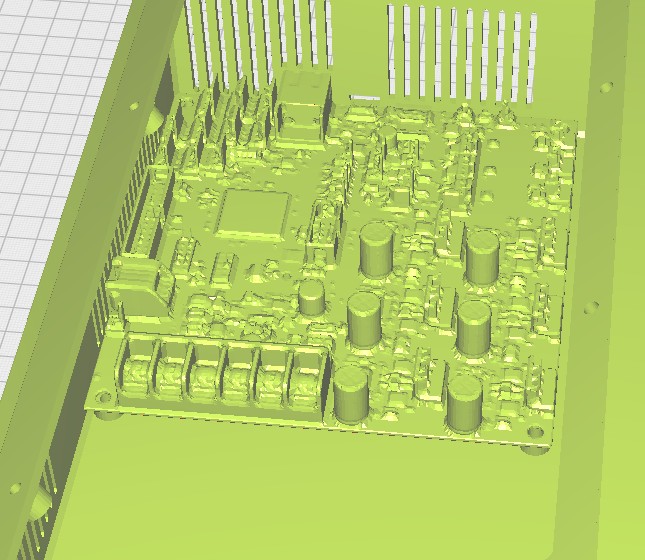The image size is (645, 560).
Task: Select the capacitor at bottom right of board
Action: pos(464,403)
